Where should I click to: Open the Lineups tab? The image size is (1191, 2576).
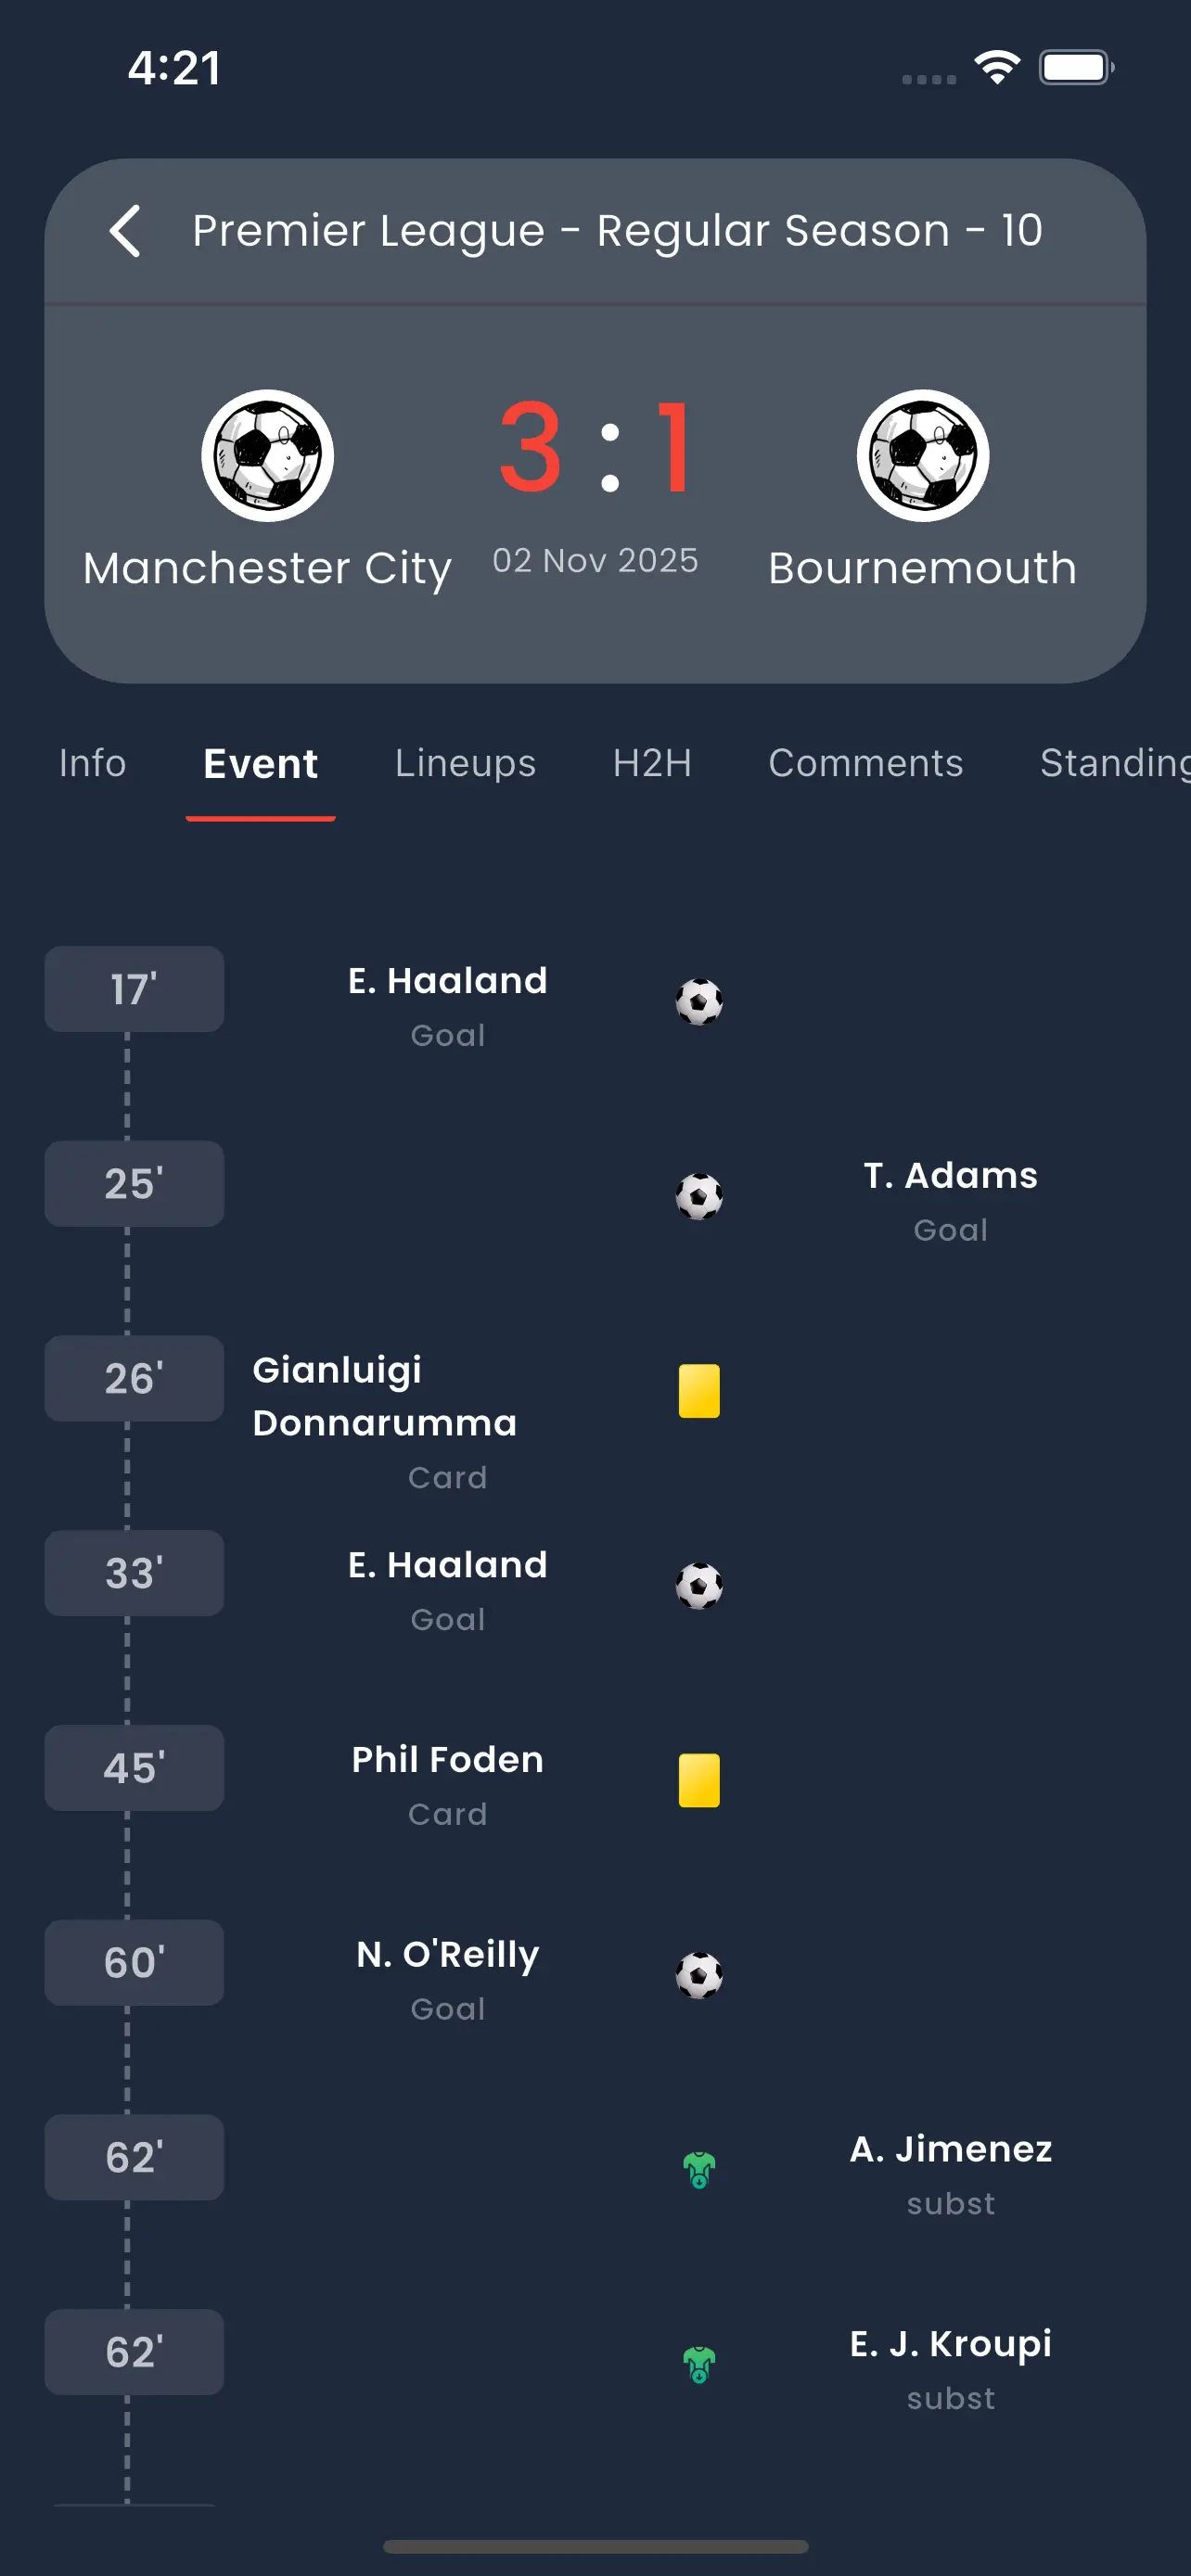coord(464,763)
